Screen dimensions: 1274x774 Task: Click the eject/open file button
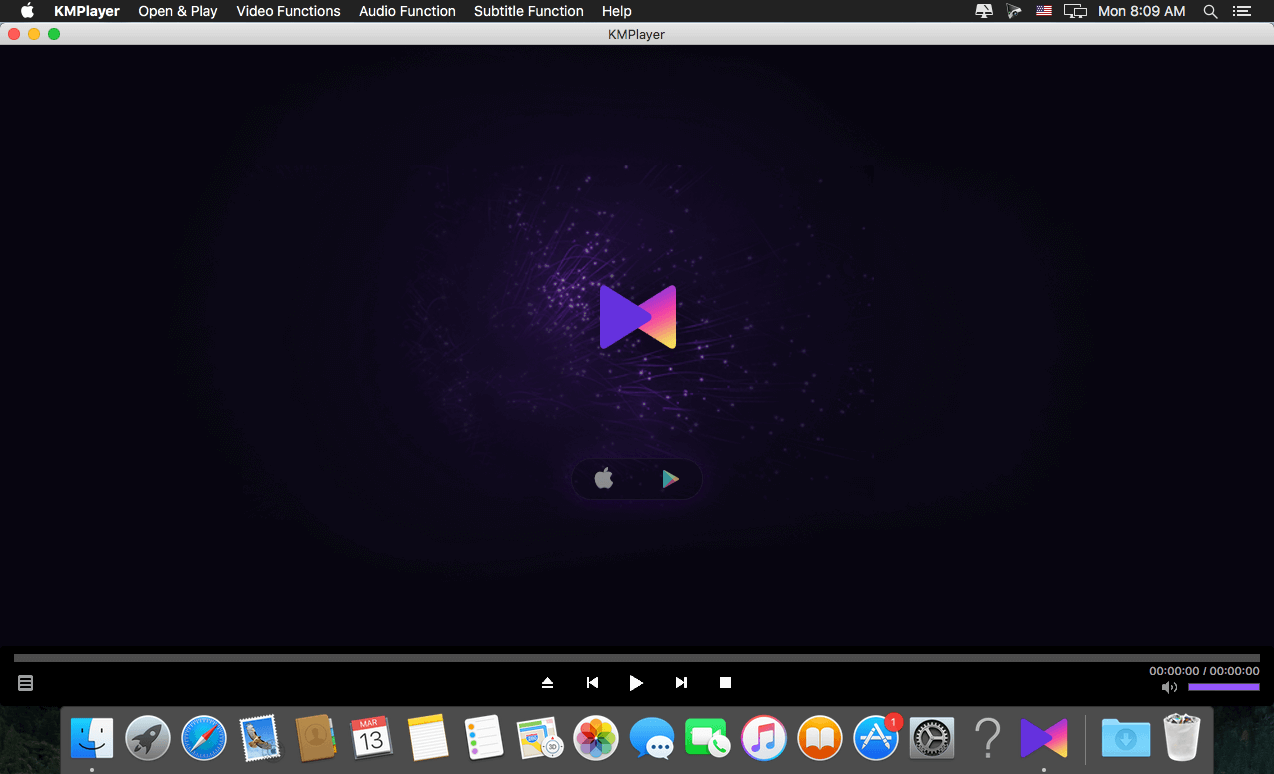point(547,683)
